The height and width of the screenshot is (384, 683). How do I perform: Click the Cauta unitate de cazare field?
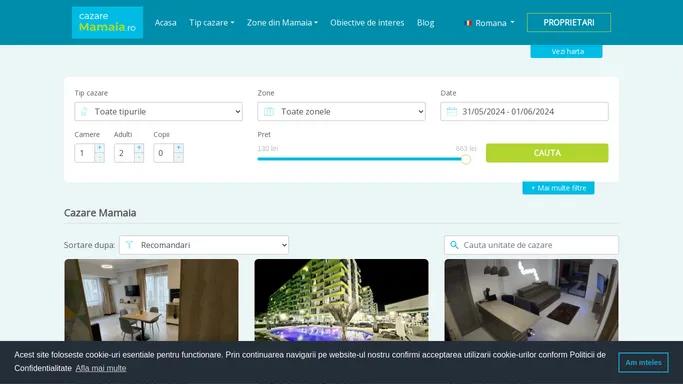(x=531, y=245)
